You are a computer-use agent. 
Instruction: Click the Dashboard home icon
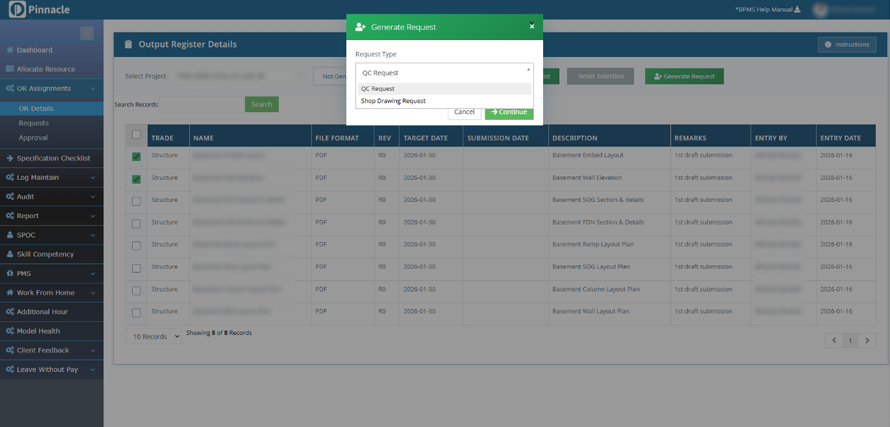pyautogui.click(x=10, y=50)
